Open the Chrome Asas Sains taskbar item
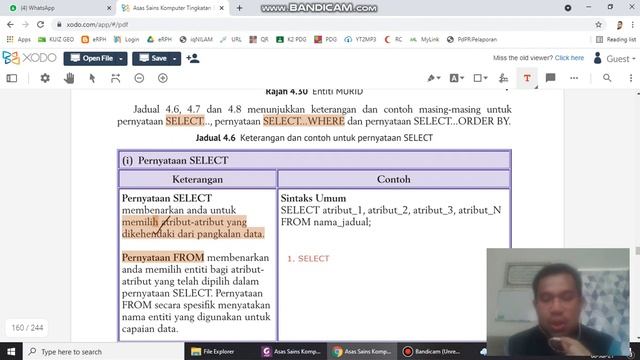The width and height of the screenshot is (640, 360). click(x=362, y=351)
